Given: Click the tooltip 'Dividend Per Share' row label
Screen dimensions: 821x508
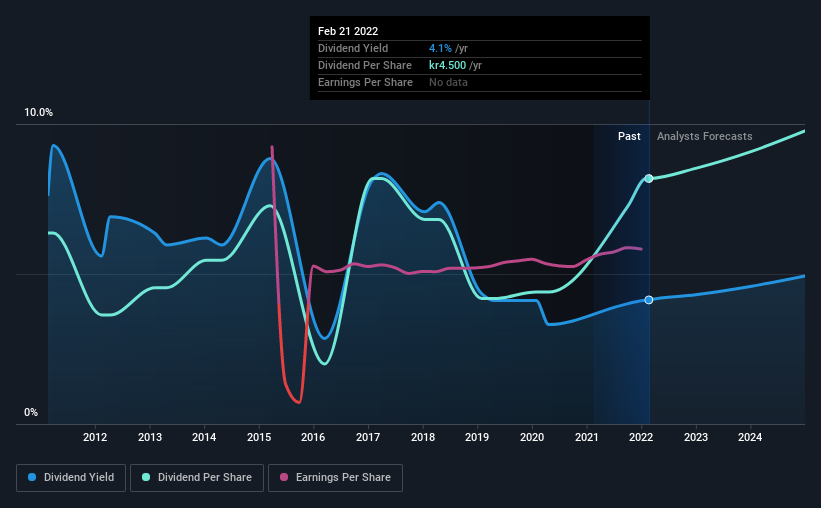Looking at the screenshot, I should (x=364, y=65).
